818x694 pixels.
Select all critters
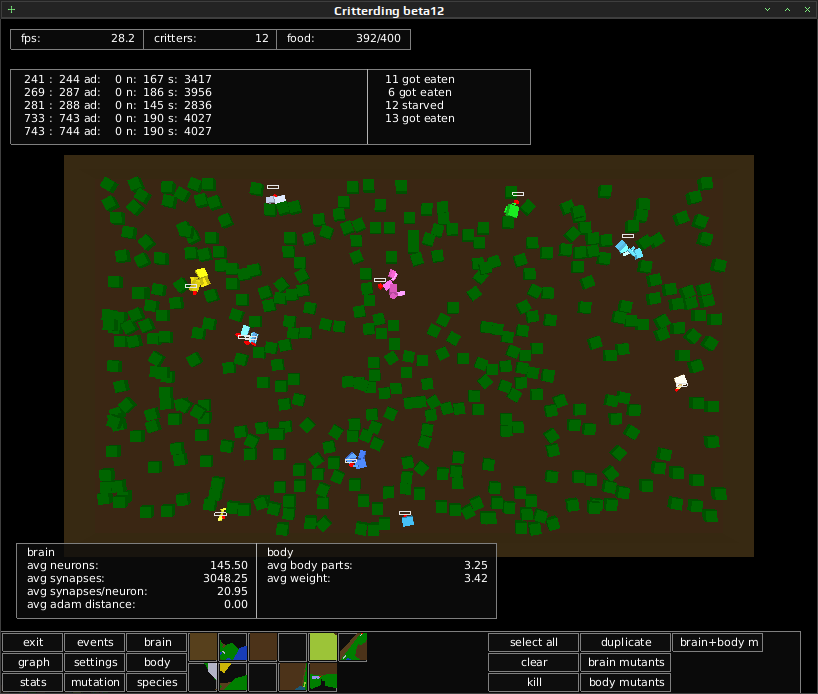(x=534, y=642)
